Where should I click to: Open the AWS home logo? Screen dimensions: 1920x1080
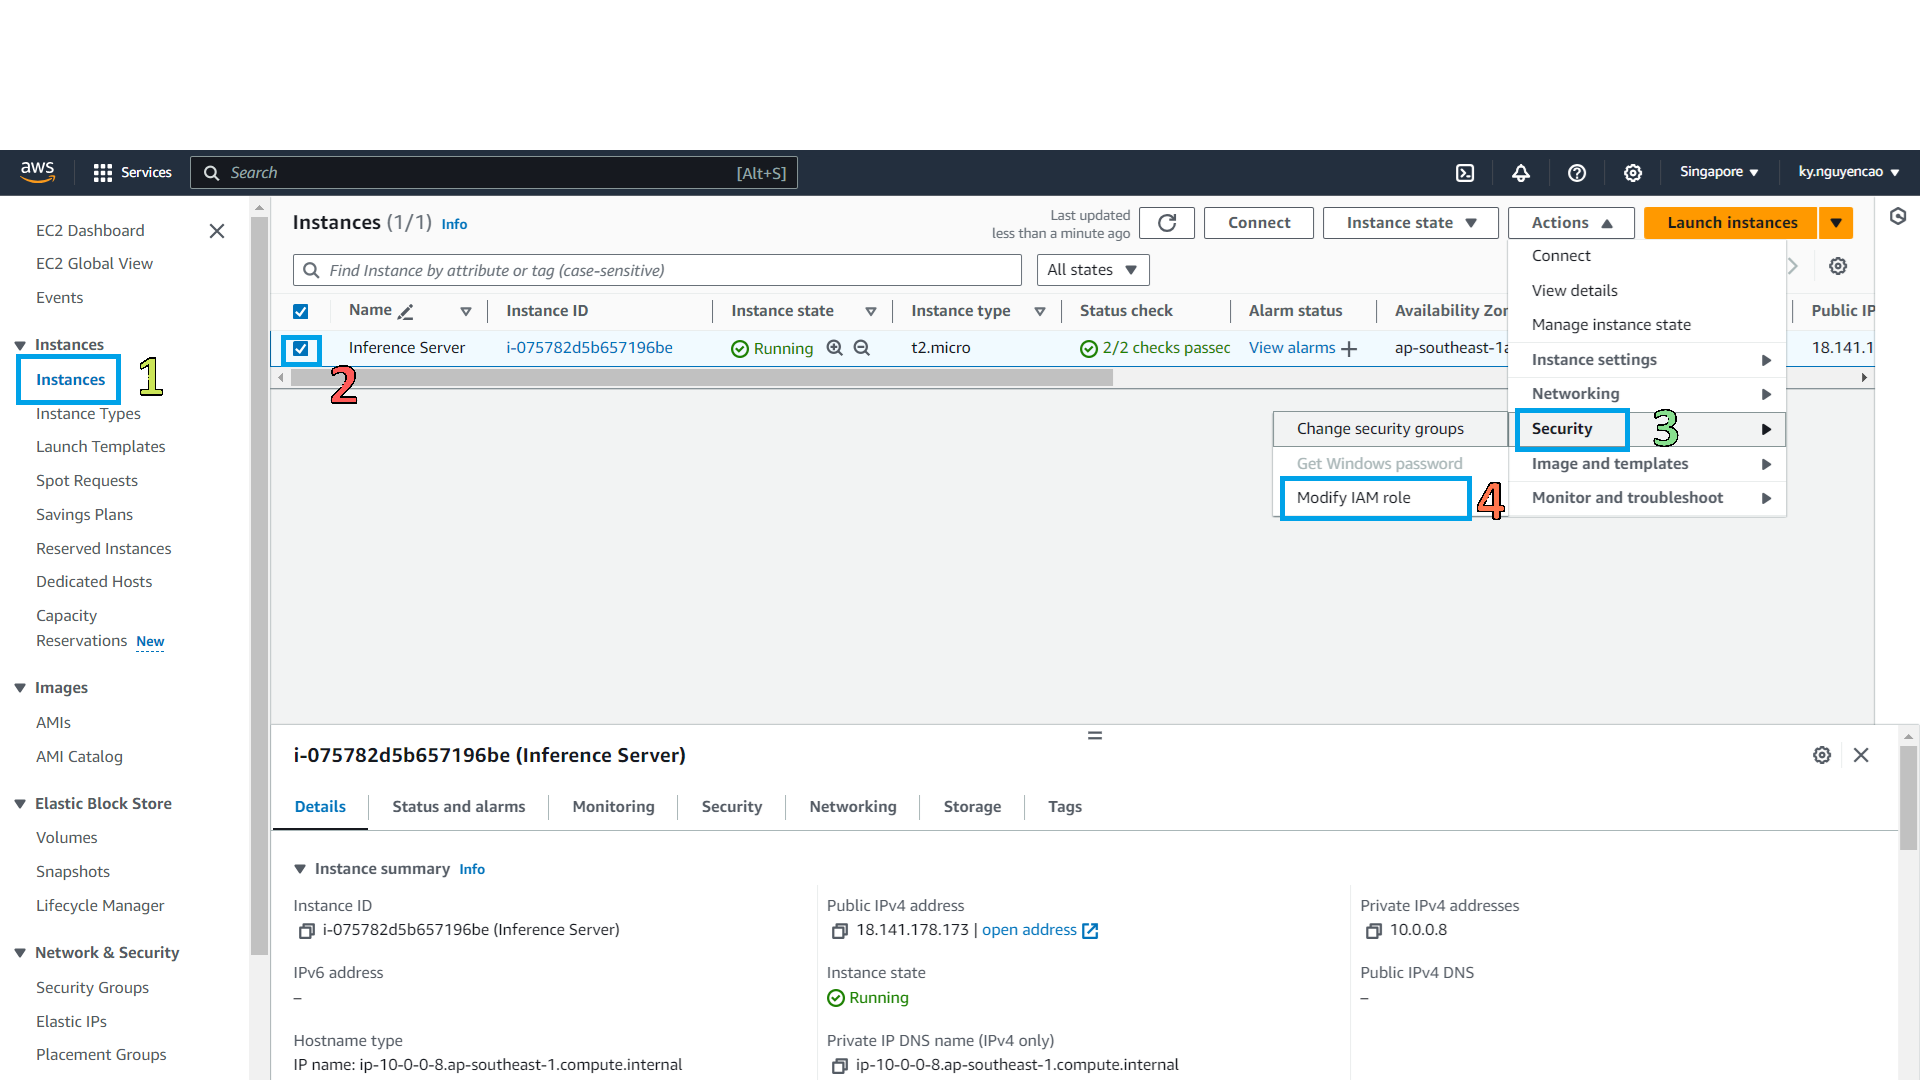click(38, 172)
